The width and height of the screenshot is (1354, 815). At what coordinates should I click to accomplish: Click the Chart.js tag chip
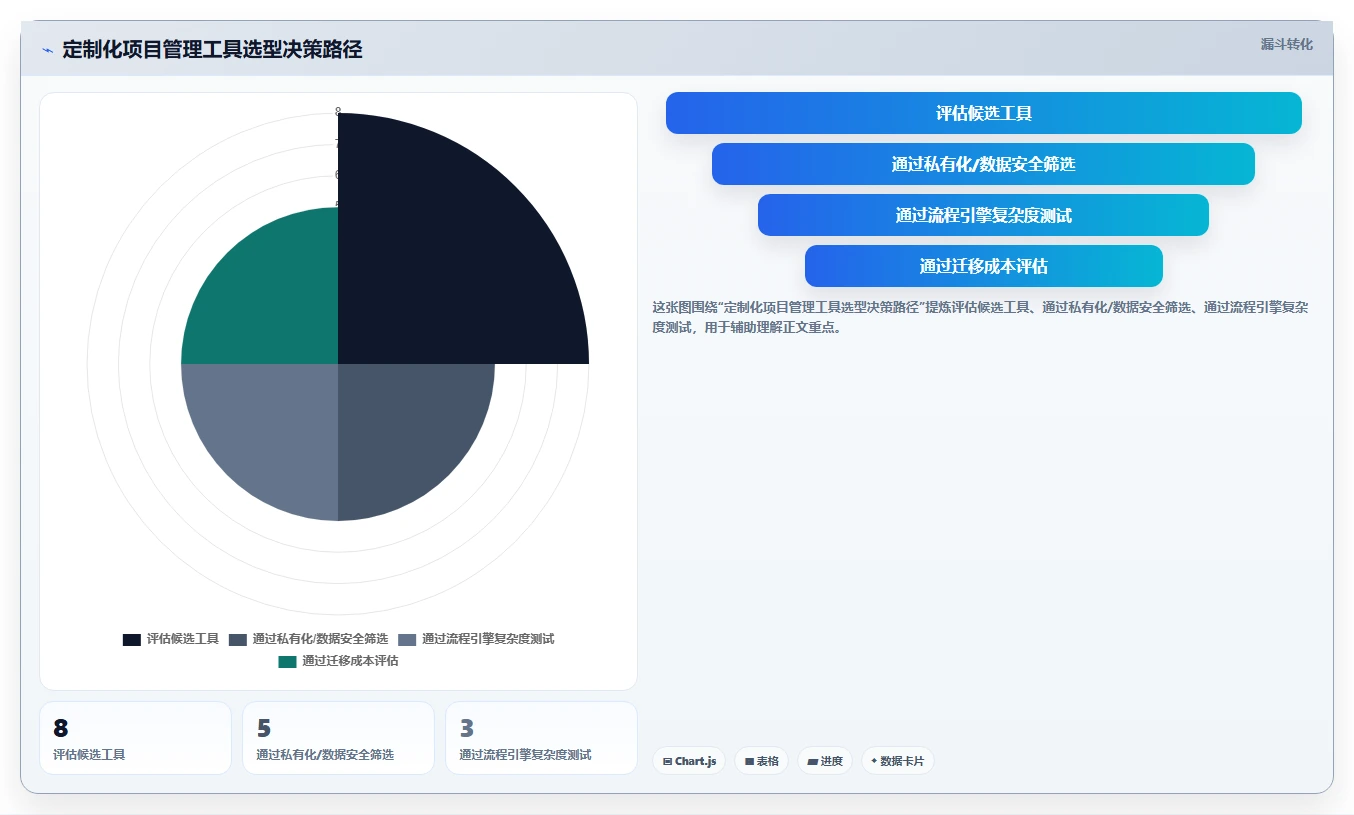pos(689,761)
